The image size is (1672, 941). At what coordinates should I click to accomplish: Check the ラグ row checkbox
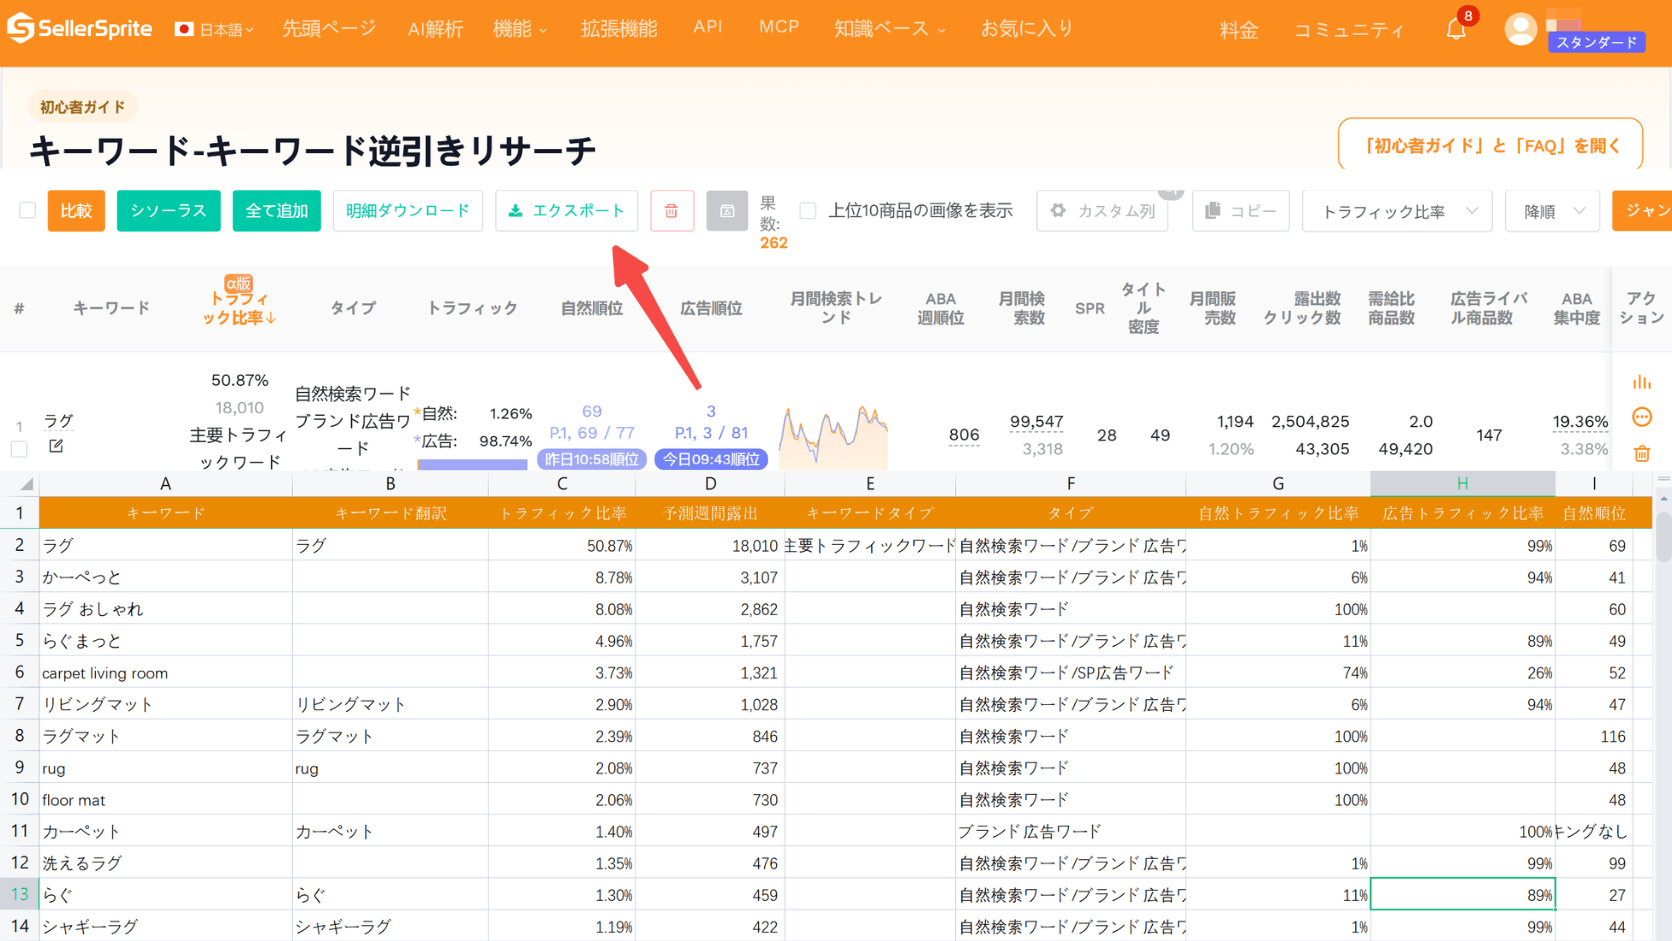click(19, 449)
